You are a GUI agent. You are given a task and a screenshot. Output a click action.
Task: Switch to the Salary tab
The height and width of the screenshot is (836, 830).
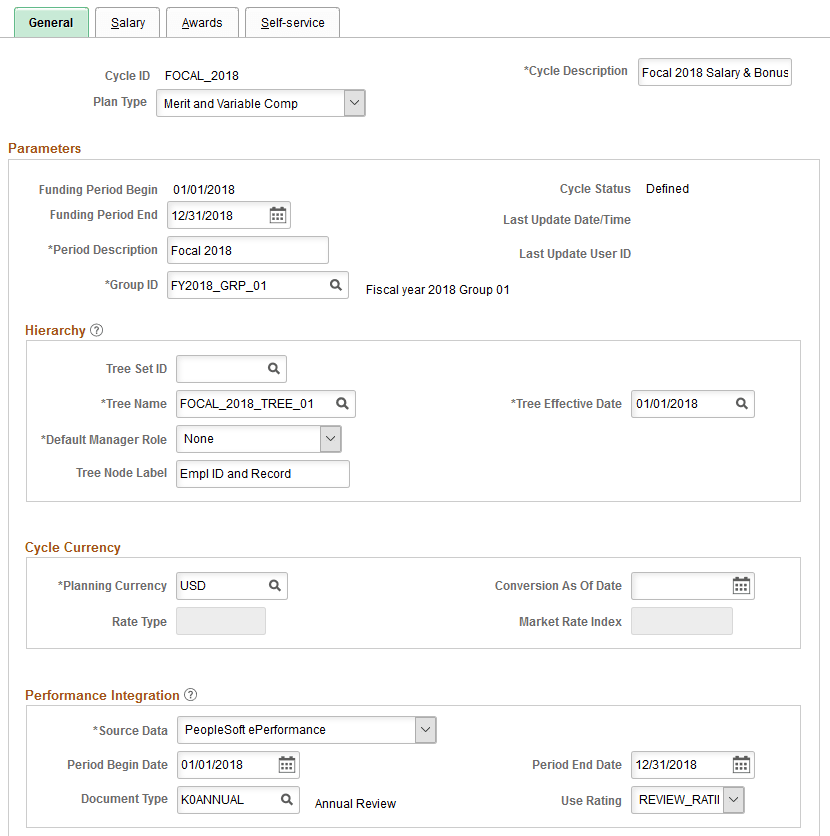pos(127,21)
